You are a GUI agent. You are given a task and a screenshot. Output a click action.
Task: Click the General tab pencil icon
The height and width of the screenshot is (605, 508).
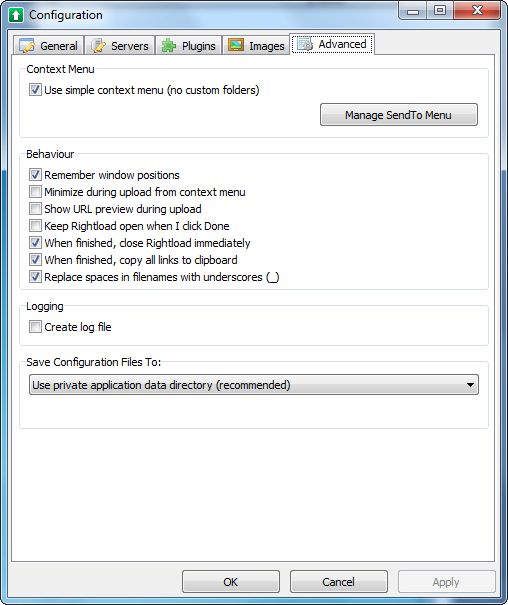point(27,46)
